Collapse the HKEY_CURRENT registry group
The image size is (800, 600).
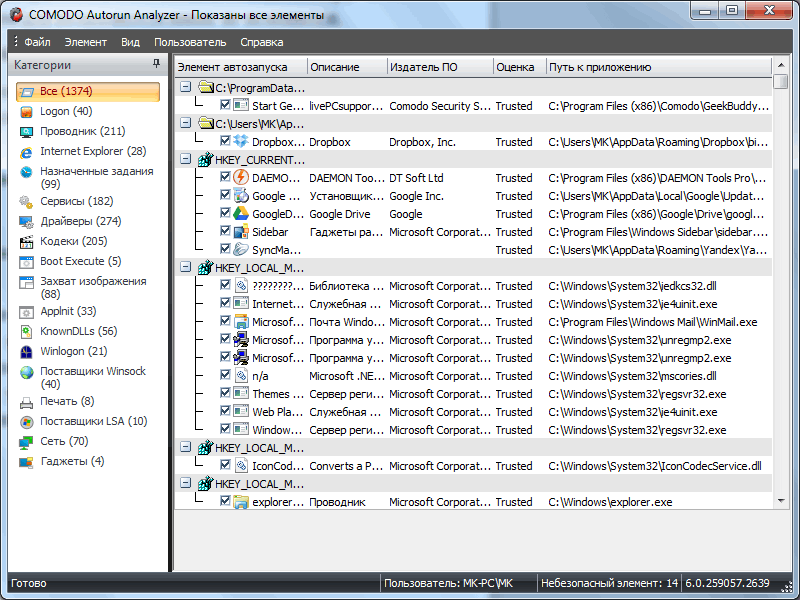pyautogui.click(x=186, y=160)
